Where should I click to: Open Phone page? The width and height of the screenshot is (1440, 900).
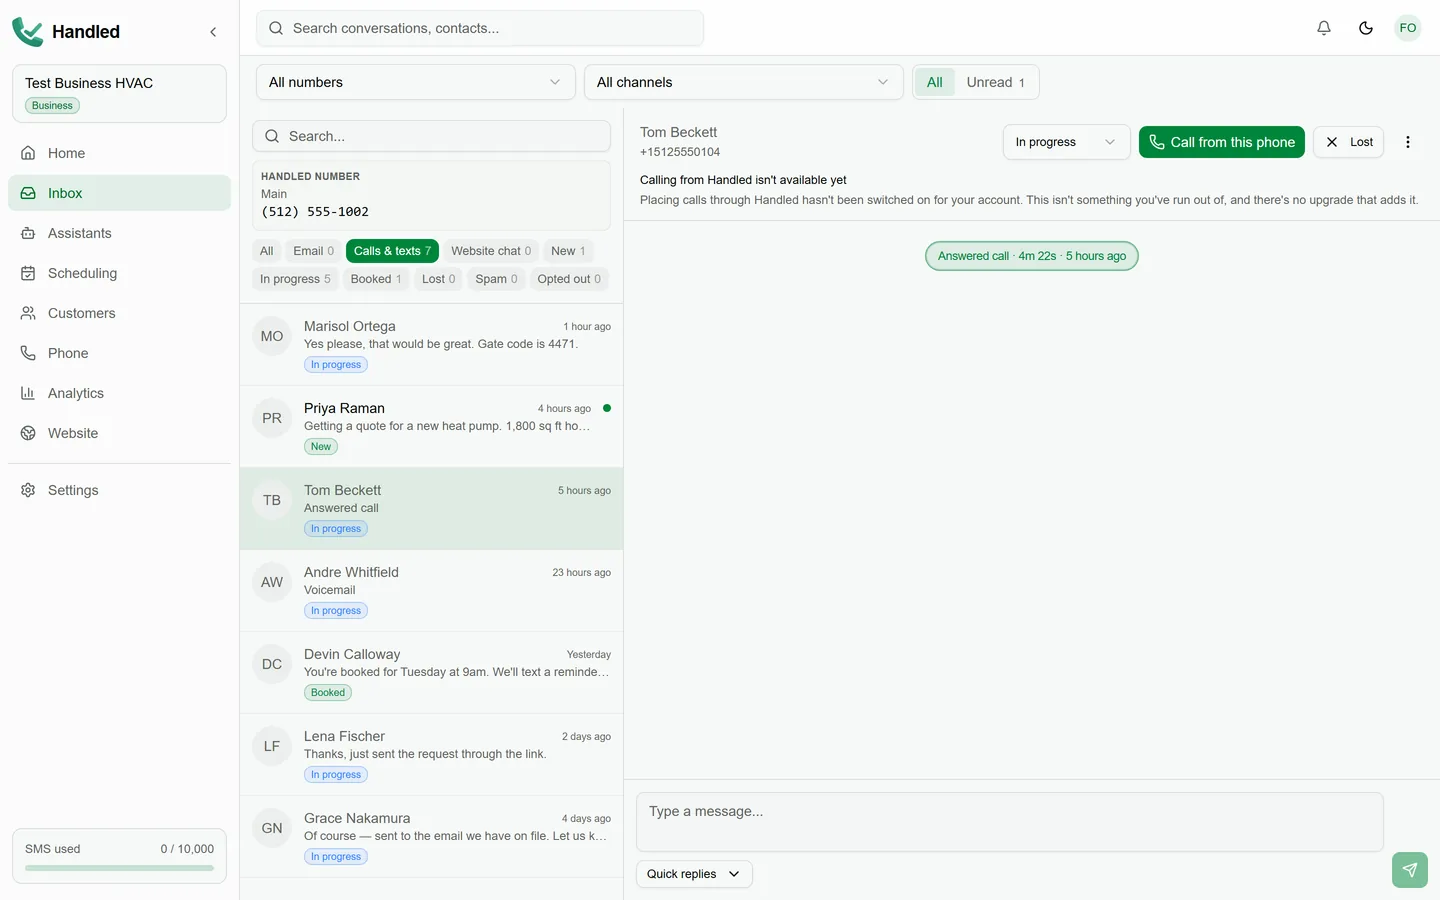119,353
